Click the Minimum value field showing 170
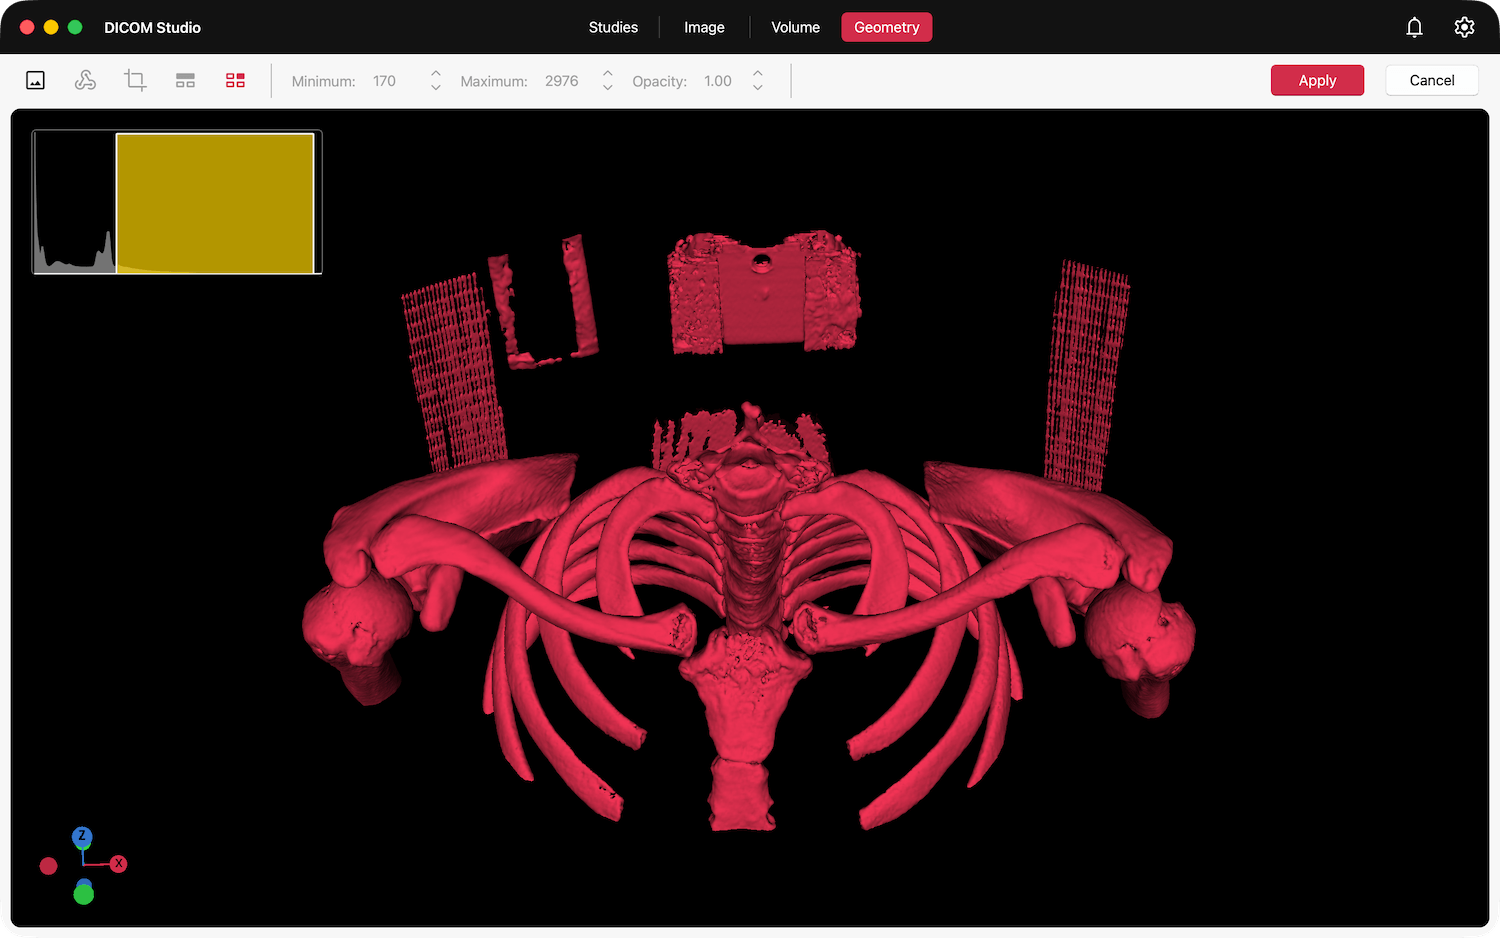The height and width of the screenshot is (938, 1500). tap(384, 81)
